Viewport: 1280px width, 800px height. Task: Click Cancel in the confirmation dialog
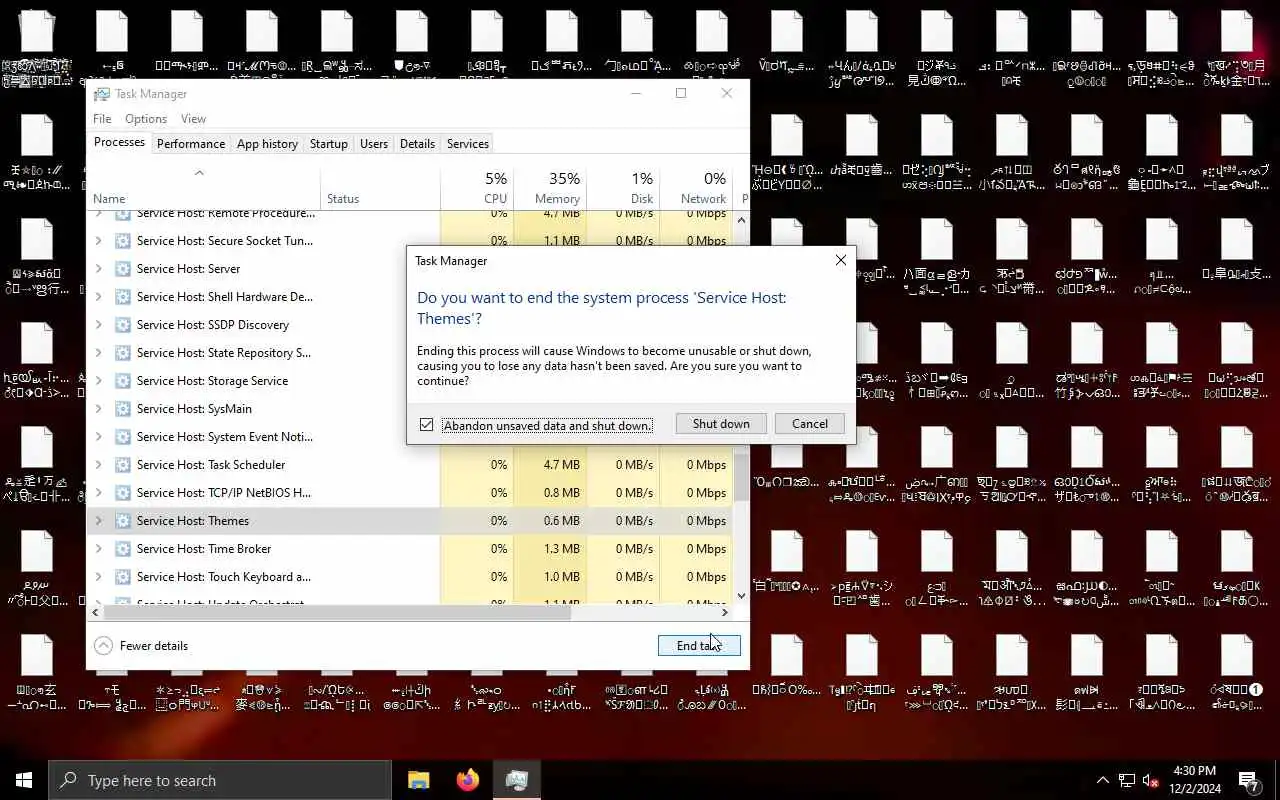tap(810, 424)
